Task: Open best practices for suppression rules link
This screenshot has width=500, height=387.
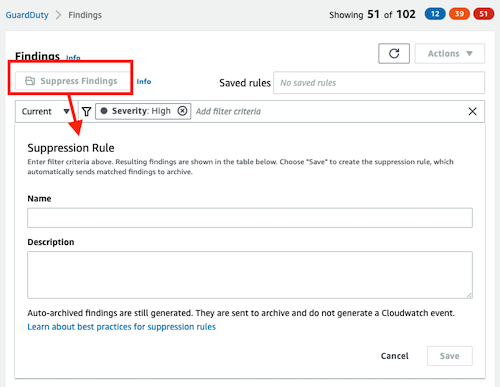Action: click(x=121, y=327)
